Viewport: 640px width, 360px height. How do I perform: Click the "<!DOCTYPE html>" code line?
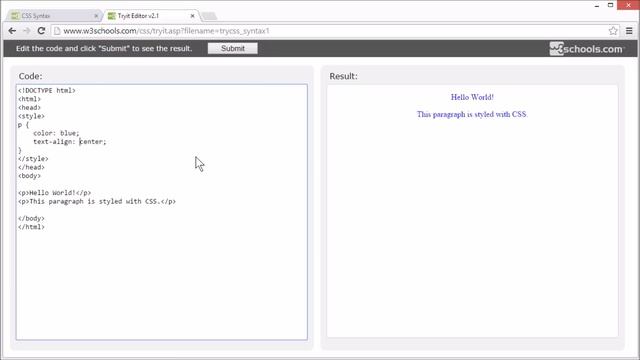point(47,91)
